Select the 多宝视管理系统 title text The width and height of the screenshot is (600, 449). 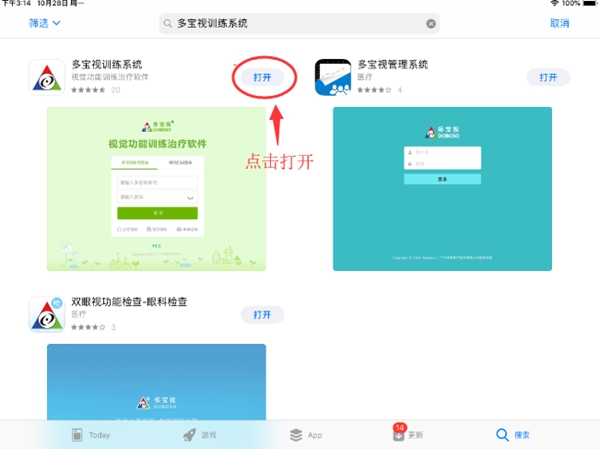click(x=393, y=64)
